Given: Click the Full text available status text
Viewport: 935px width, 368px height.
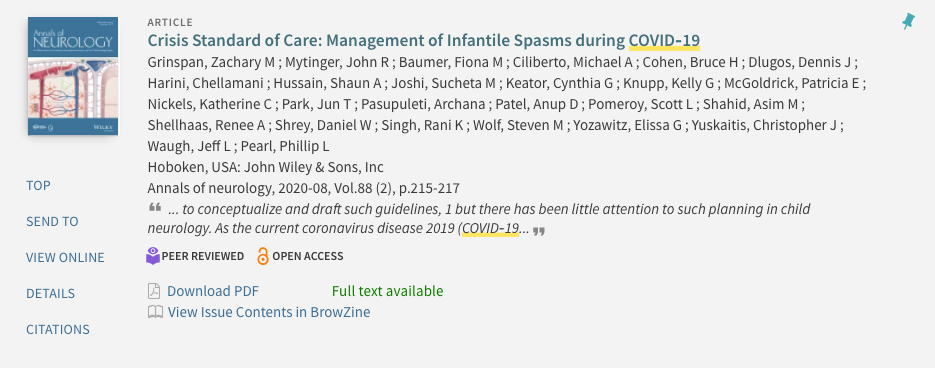Looking at the screenshot, I should tap(388, 291).
